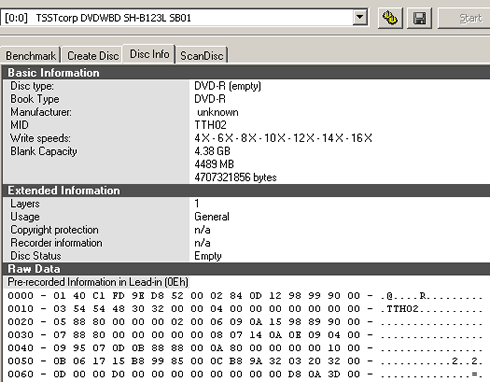490x382 pixels.
Task: Click the Raw Data section header
Action: pos(246,269)
